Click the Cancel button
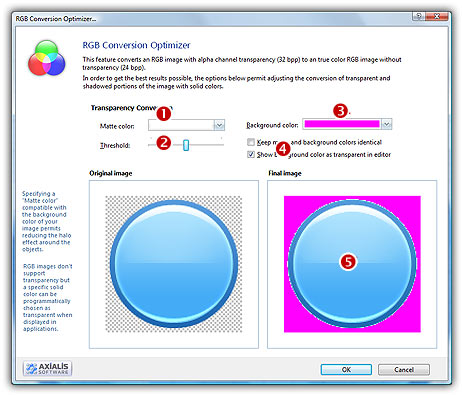Viewport: 462px width, 395px height. pyautogui.click(x=404, y=369)
